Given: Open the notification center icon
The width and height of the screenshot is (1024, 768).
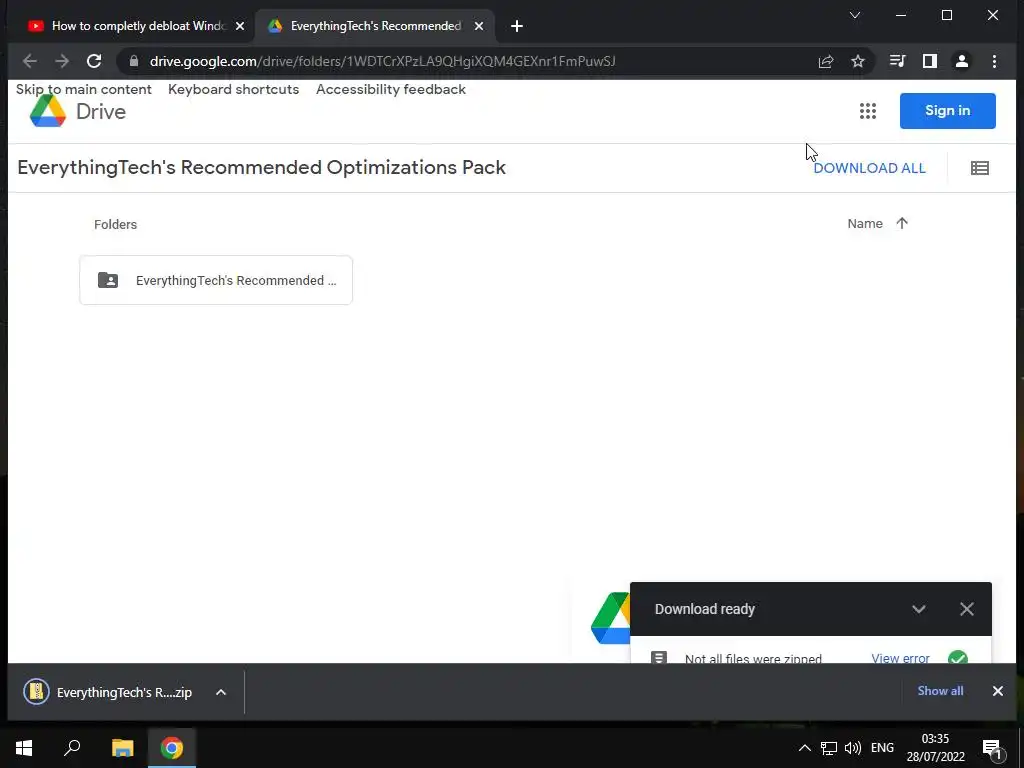Looking at the screenshot, I should pyautogui.click(x=992, y=749).
